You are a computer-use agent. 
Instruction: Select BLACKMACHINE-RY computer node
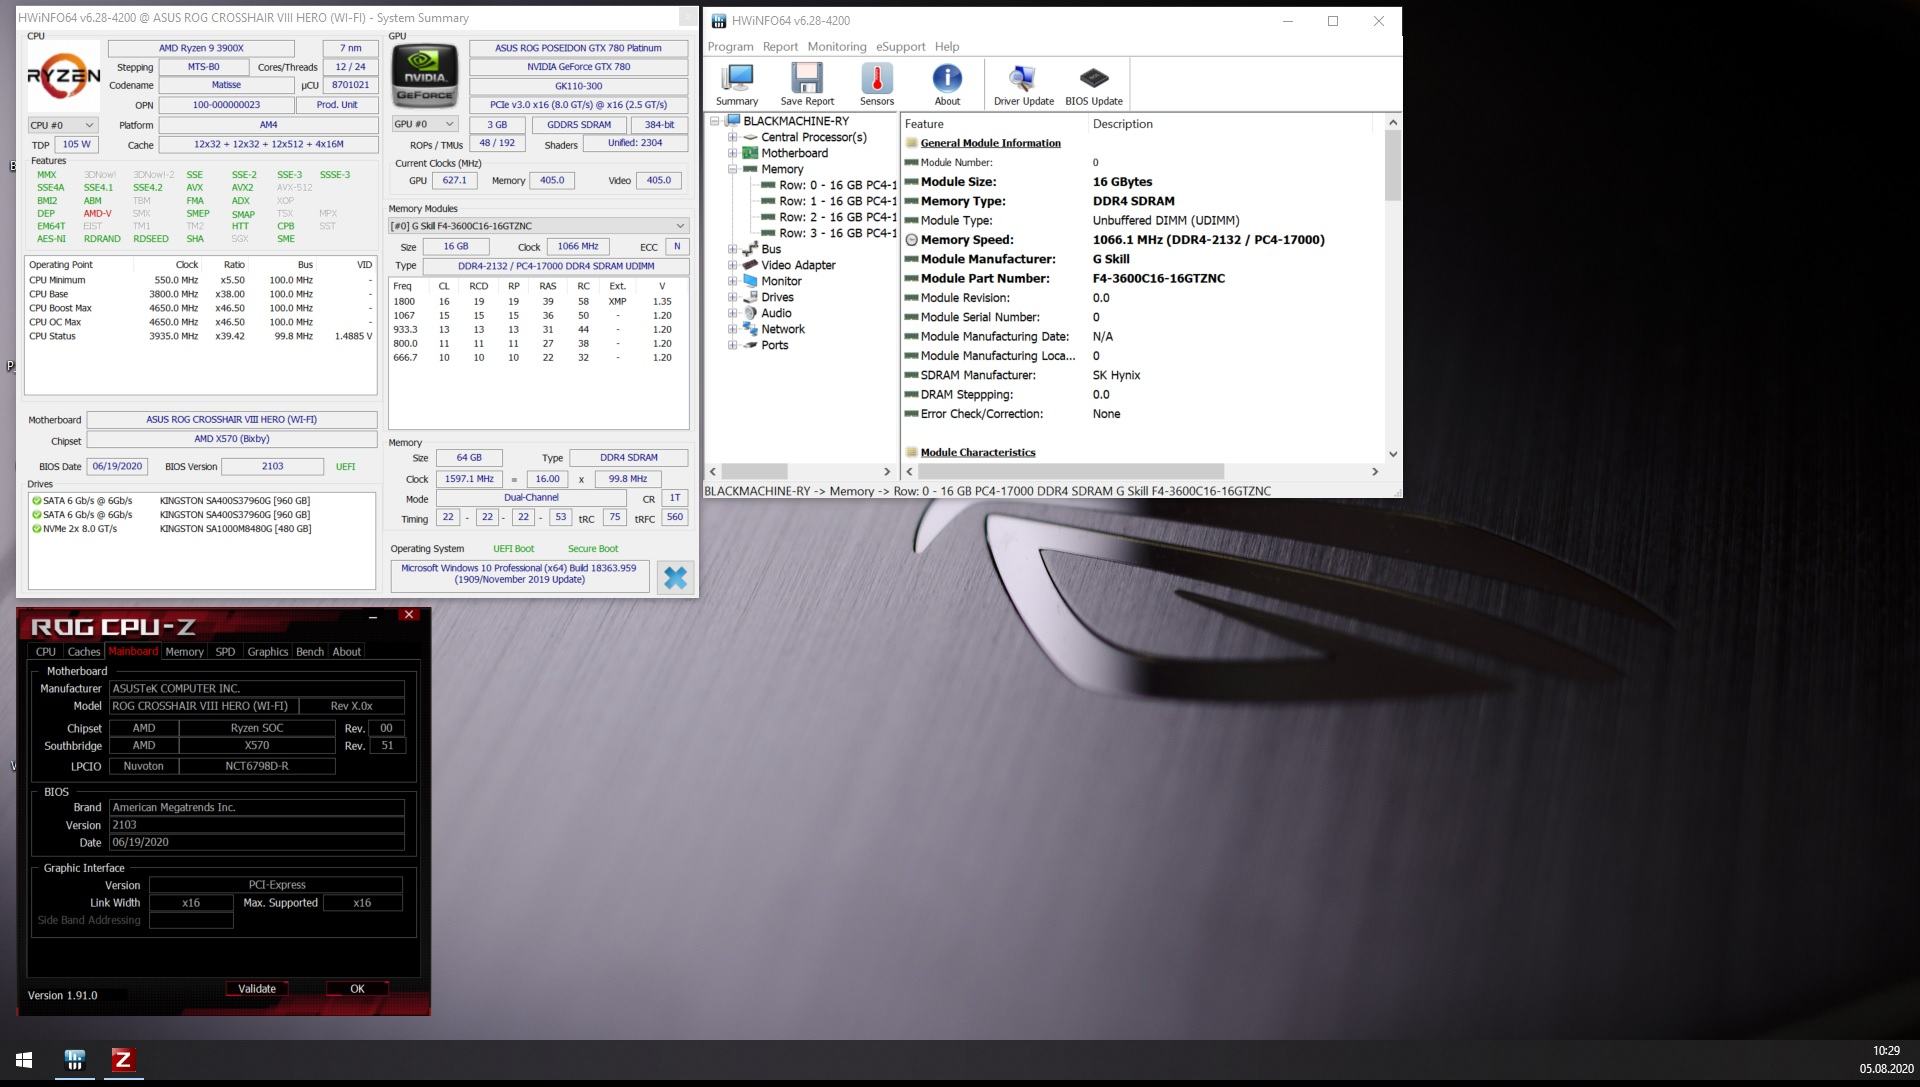795,121
